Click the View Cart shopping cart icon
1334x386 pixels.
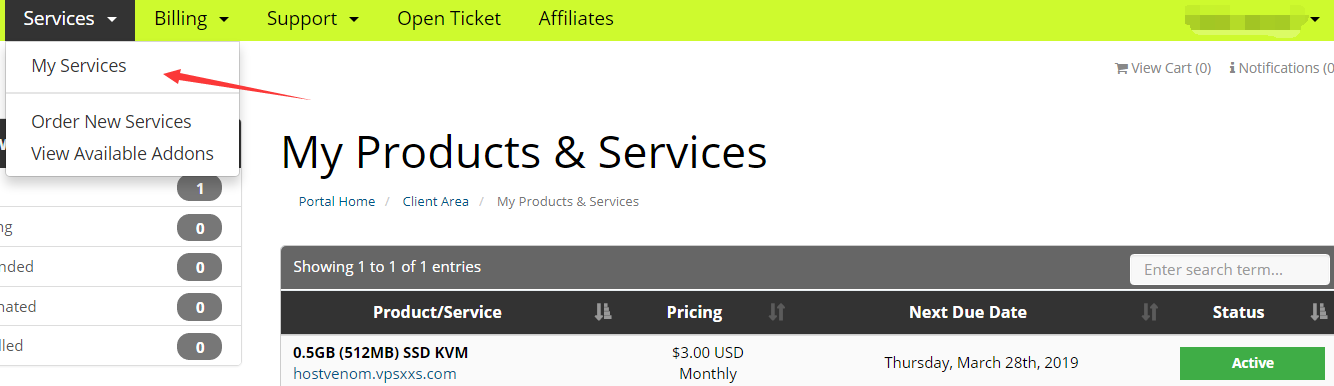coord(1121,68)
